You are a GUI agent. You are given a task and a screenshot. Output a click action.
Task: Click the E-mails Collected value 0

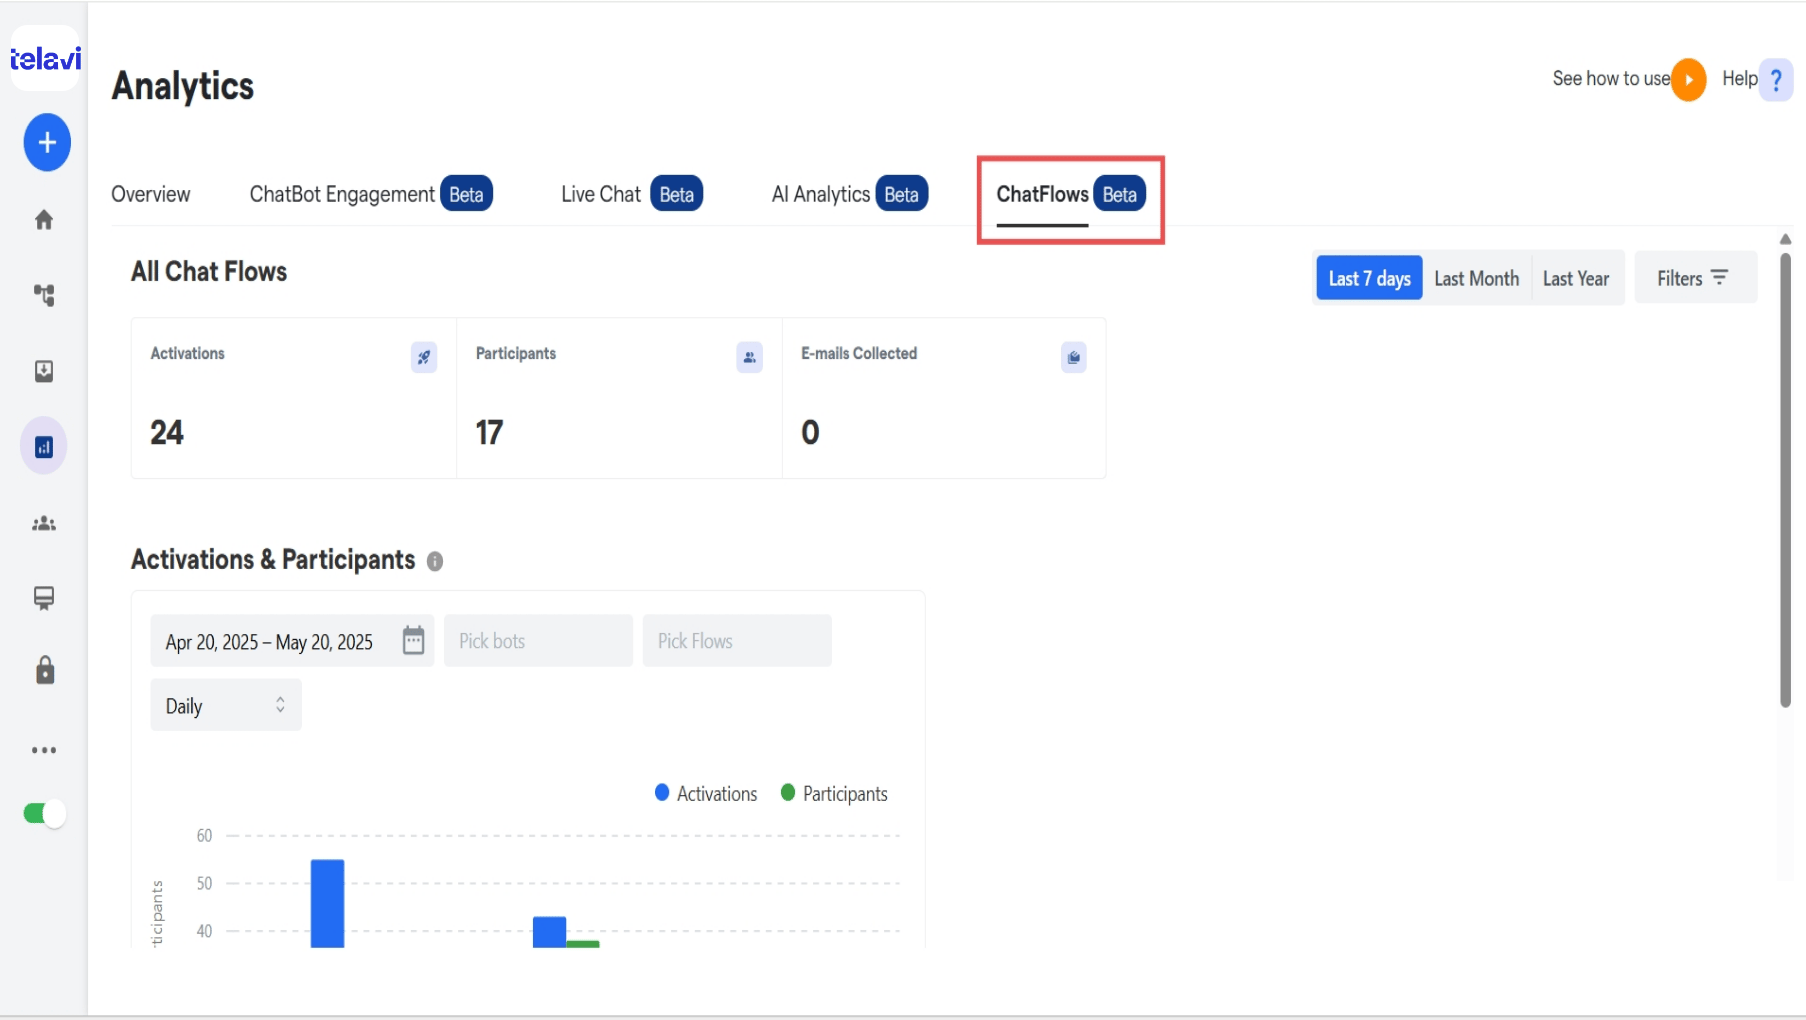point(810,432)
